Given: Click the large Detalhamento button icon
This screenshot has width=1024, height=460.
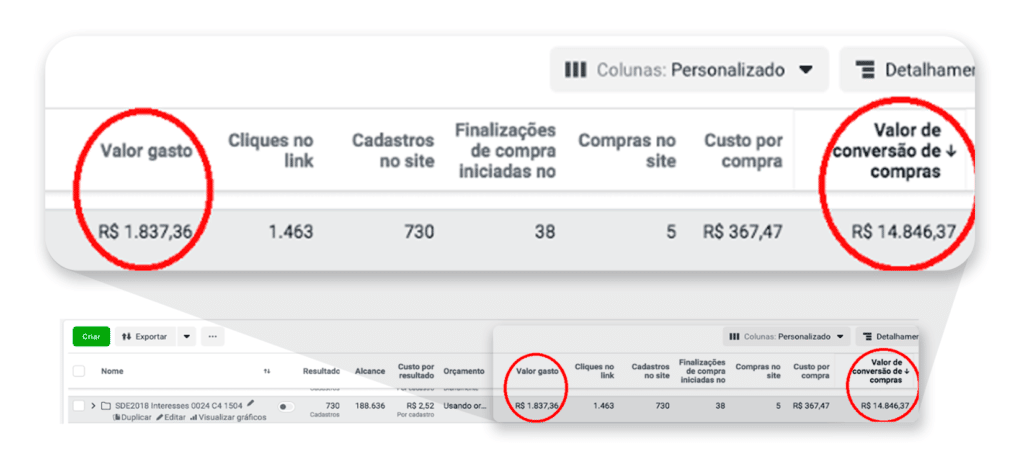Looking at the screenshot, I should (865, 70).
